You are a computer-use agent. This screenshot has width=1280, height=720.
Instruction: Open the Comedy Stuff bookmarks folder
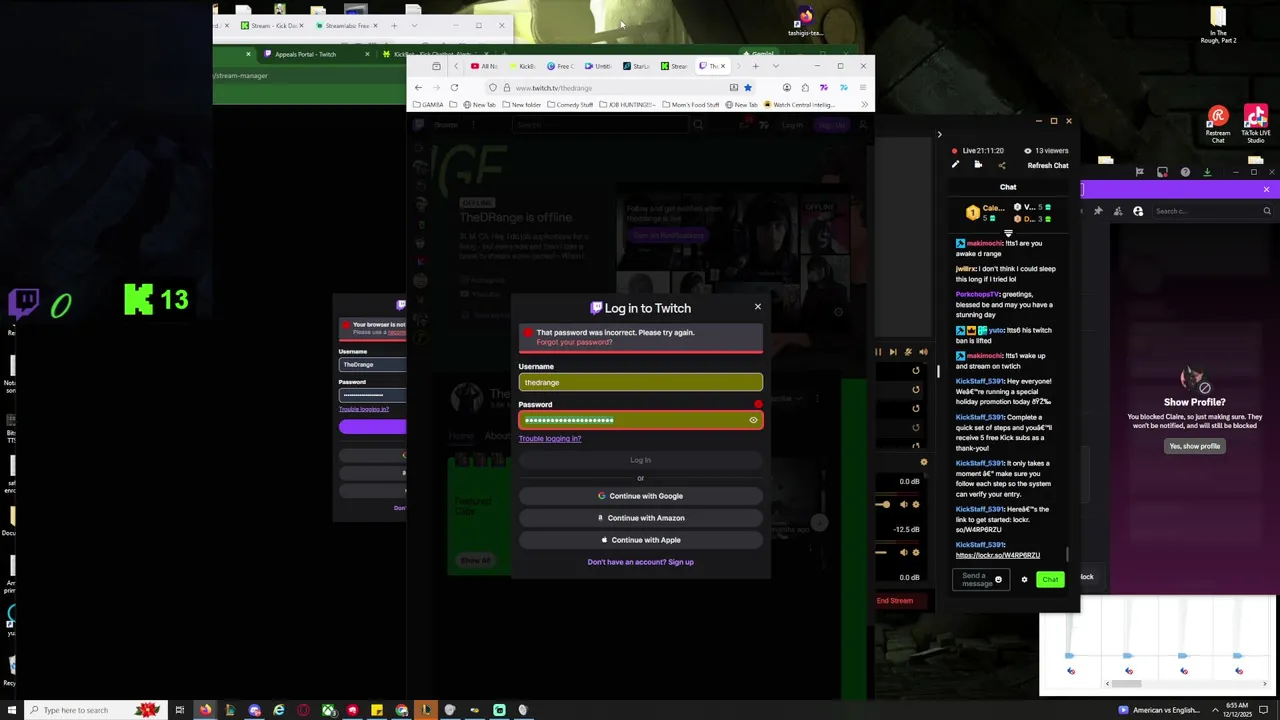coord(569,104)
